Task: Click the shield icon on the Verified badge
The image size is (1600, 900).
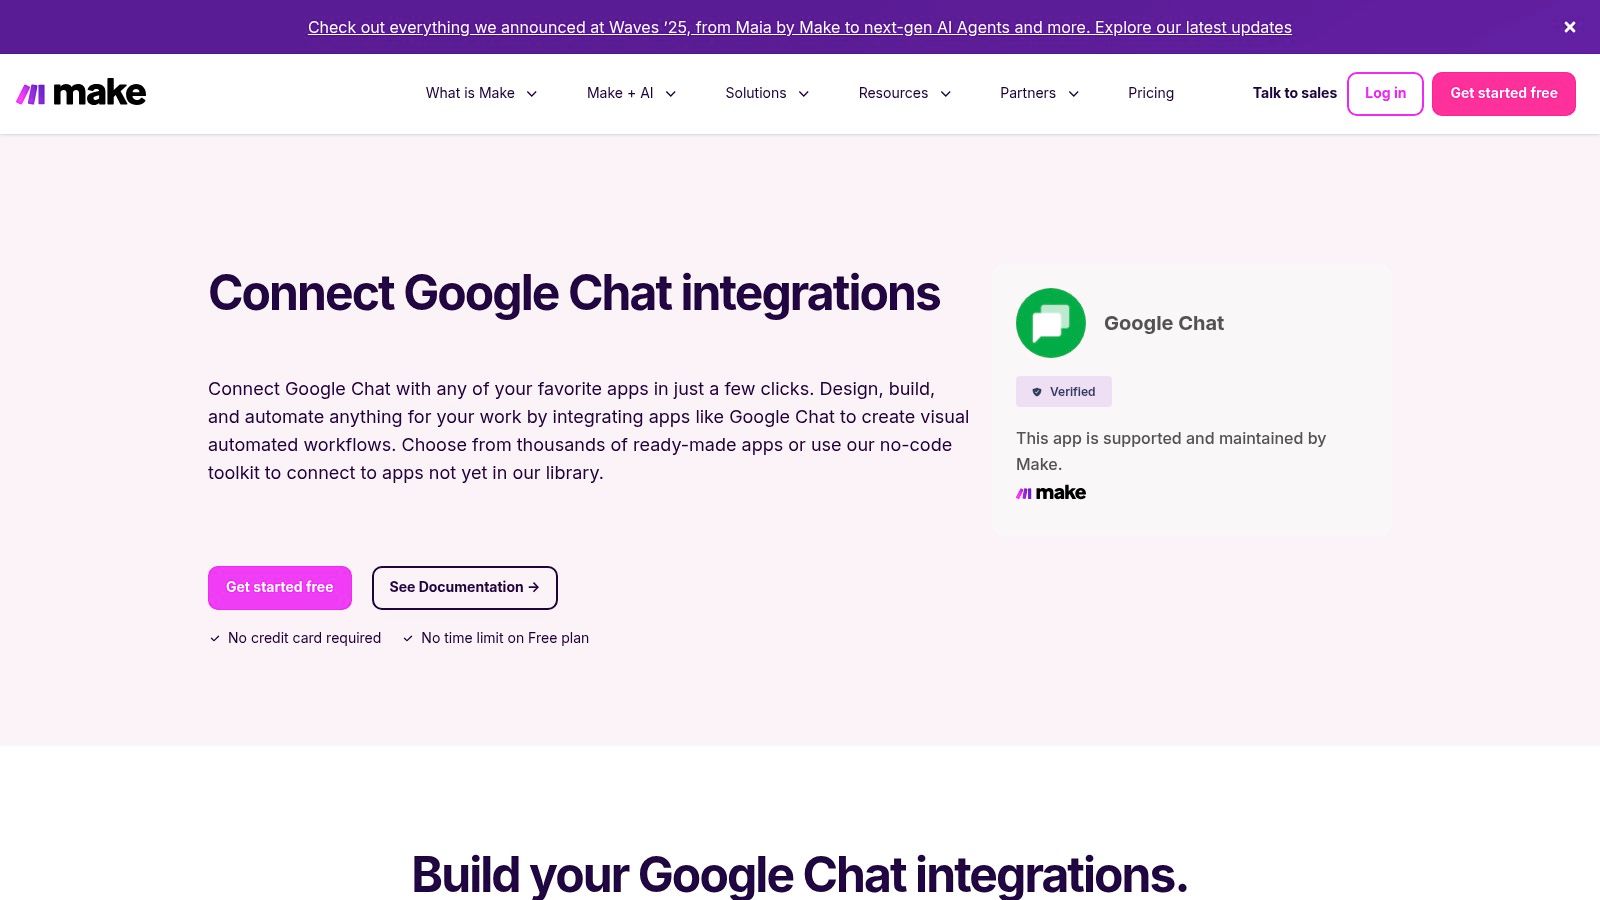Action: pos(1037,391)
